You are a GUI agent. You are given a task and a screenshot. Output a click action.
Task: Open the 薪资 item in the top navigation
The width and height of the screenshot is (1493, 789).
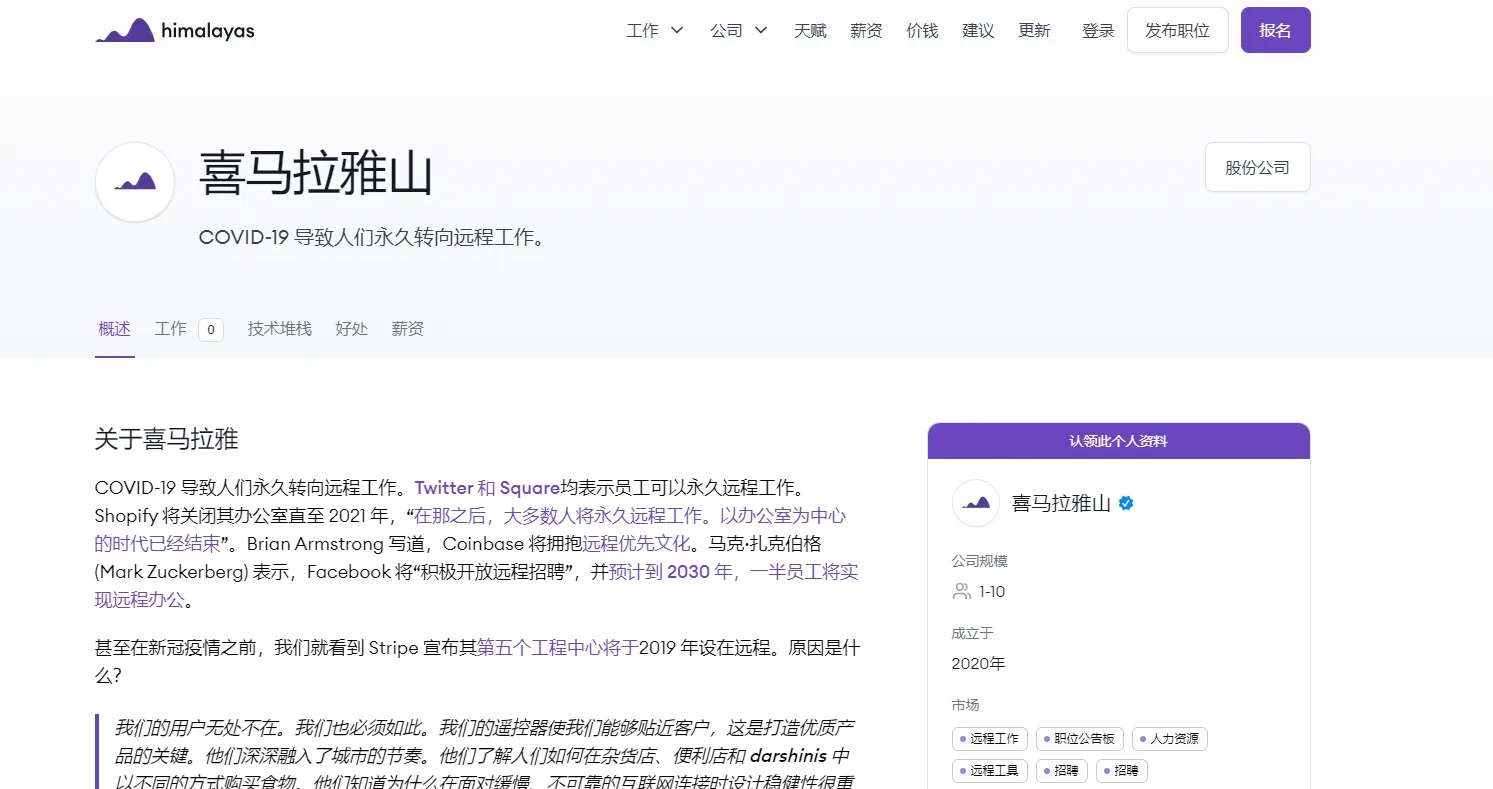pyautogui.click(x=866, y=31)
